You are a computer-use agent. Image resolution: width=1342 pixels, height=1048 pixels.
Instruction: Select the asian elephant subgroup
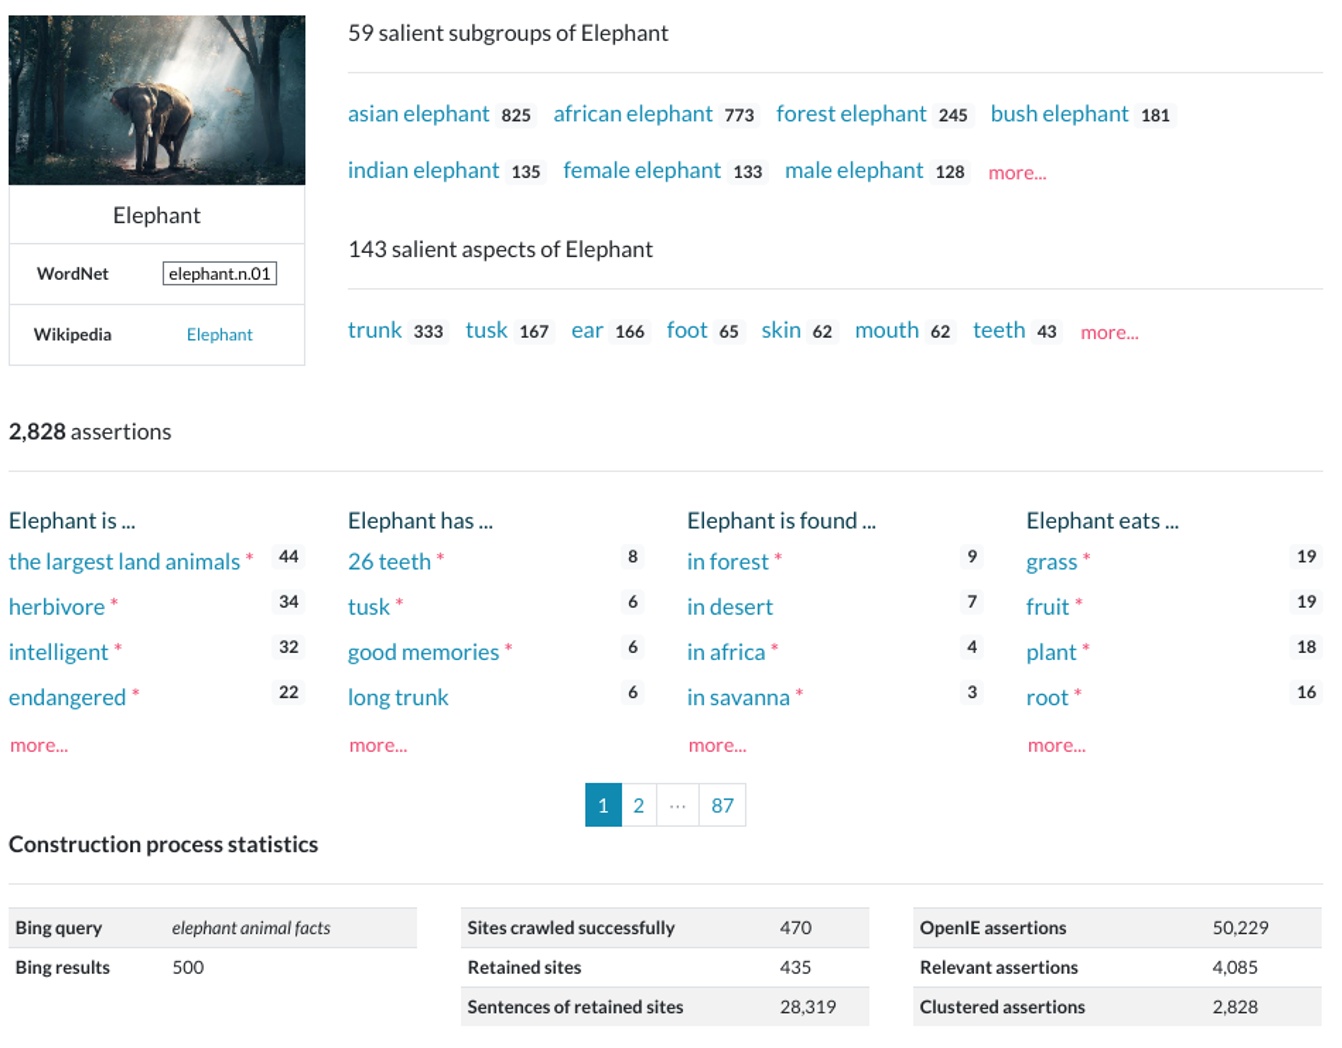click(x=418, y=115)
